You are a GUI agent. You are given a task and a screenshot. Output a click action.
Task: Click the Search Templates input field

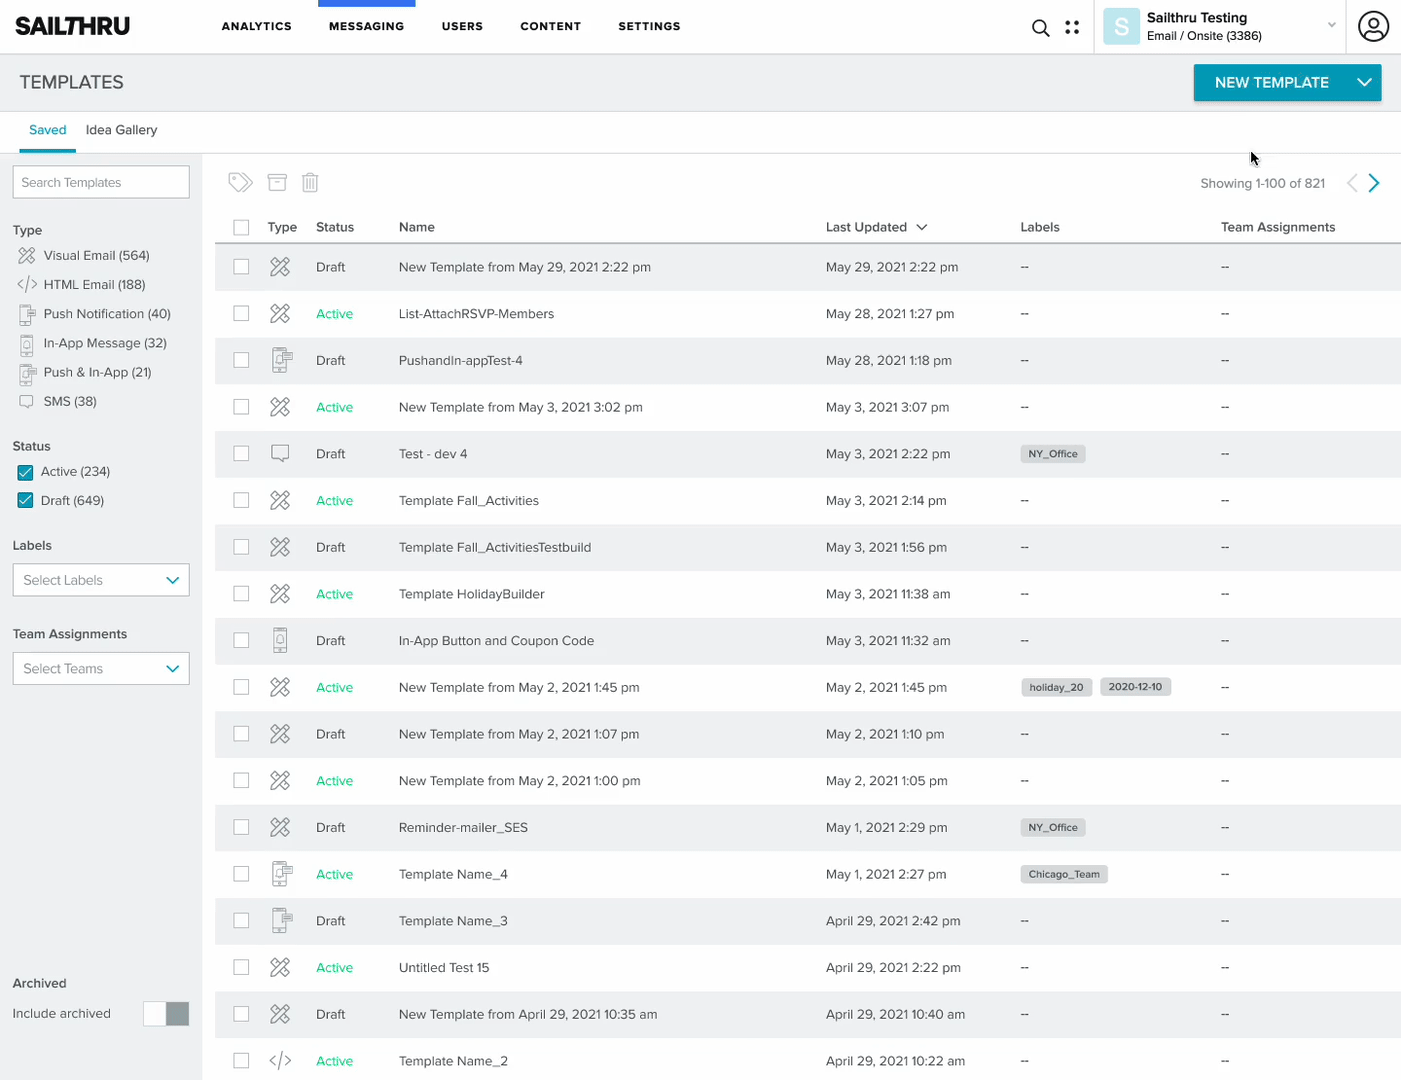pyautogui.click(x=101, y=182)
